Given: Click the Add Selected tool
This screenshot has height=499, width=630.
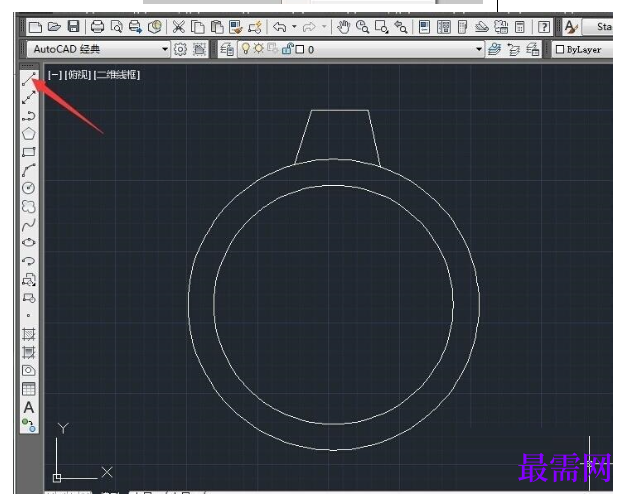Looking at the screenshot, I should [29, 425].
